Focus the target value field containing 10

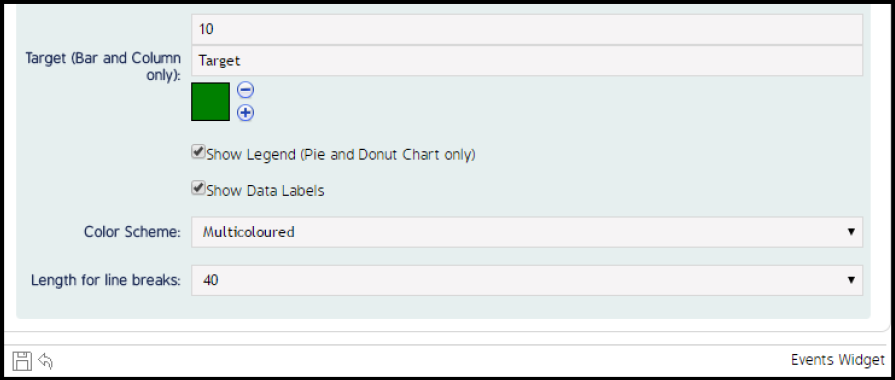point(527,29)
